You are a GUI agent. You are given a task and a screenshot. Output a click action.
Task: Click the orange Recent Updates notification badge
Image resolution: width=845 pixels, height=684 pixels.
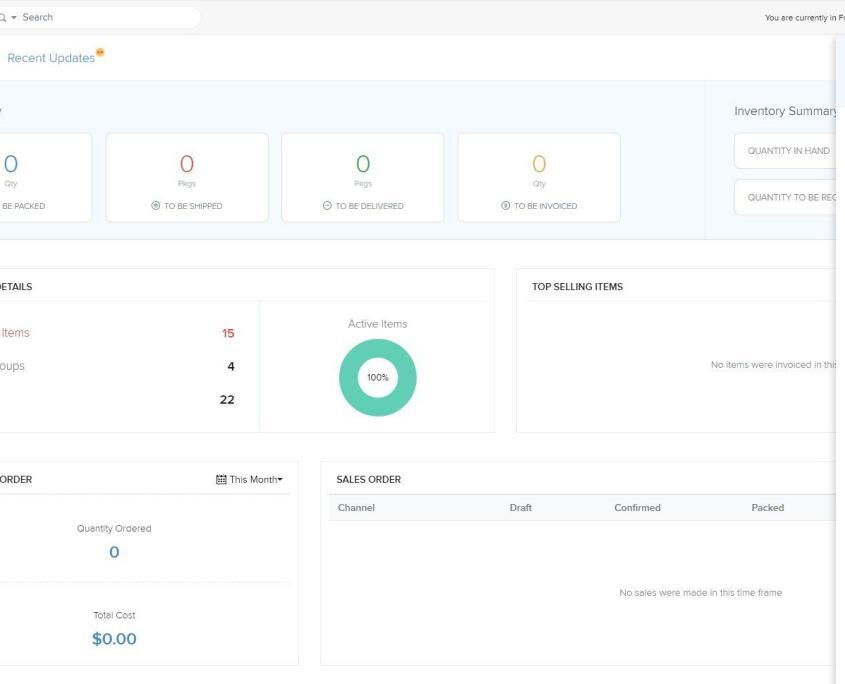(x=100, y=52)
